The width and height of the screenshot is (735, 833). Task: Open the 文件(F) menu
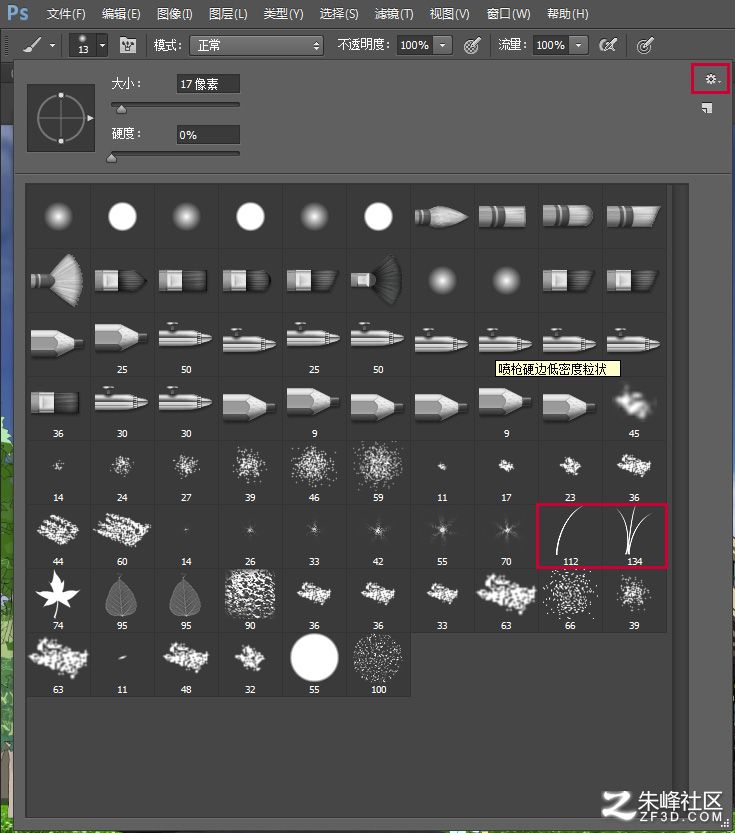point(66,14)
